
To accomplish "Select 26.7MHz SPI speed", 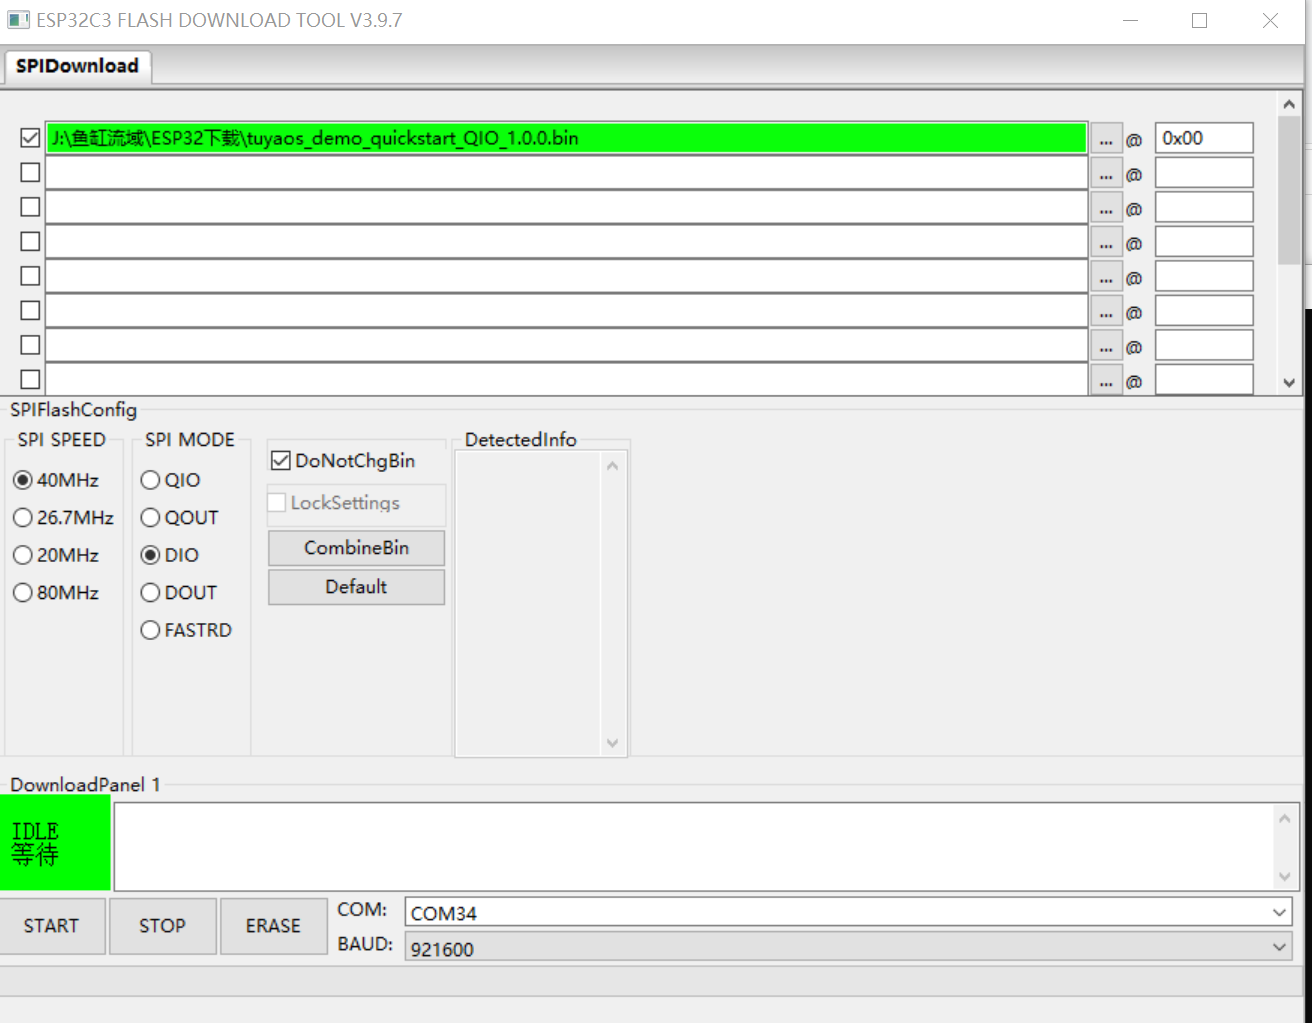I will 63,518.
